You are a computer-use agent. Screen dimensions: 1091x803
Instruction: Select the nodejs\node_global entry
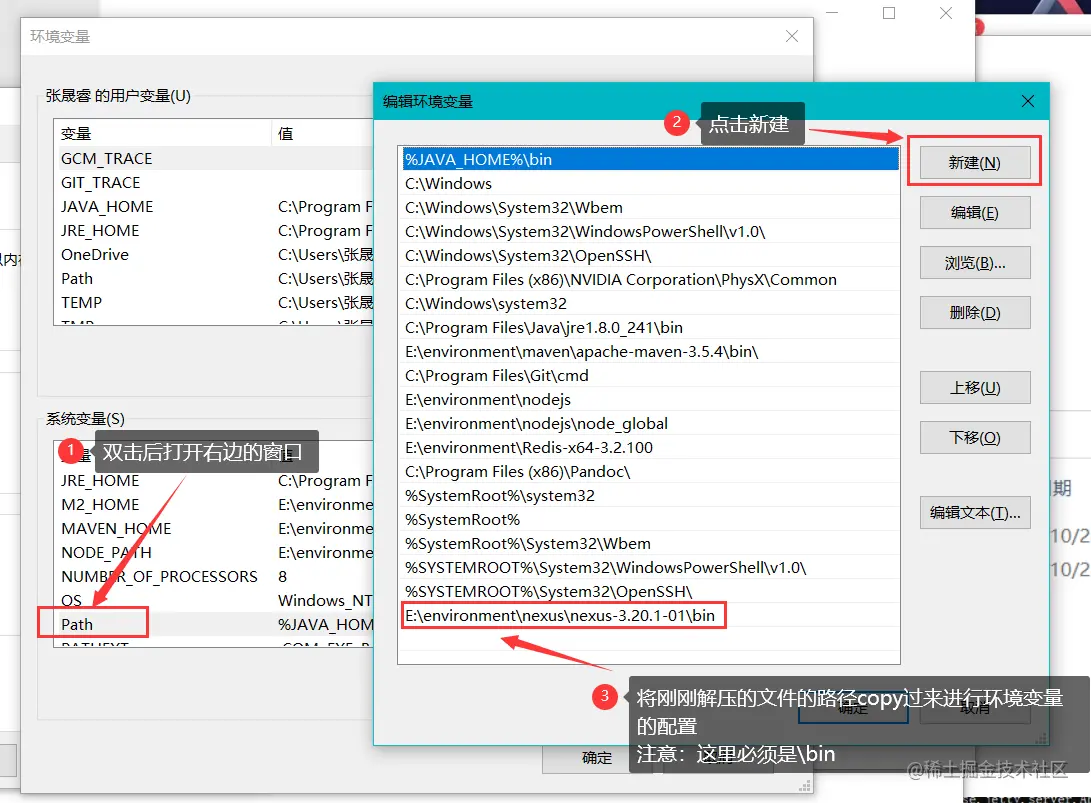650,424
